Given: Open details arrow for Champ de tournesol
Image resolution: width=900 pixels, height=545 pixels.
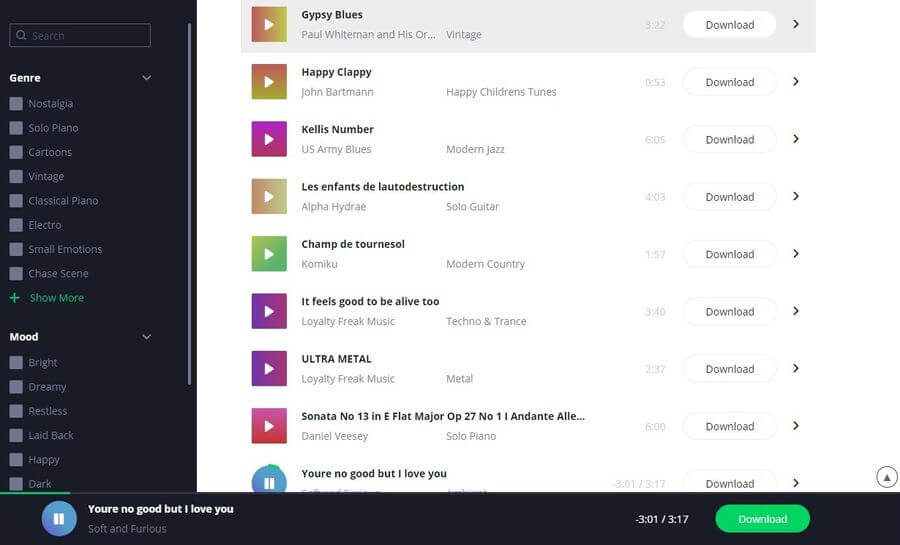Looking at the screenshot, I should tap(796, 254).
